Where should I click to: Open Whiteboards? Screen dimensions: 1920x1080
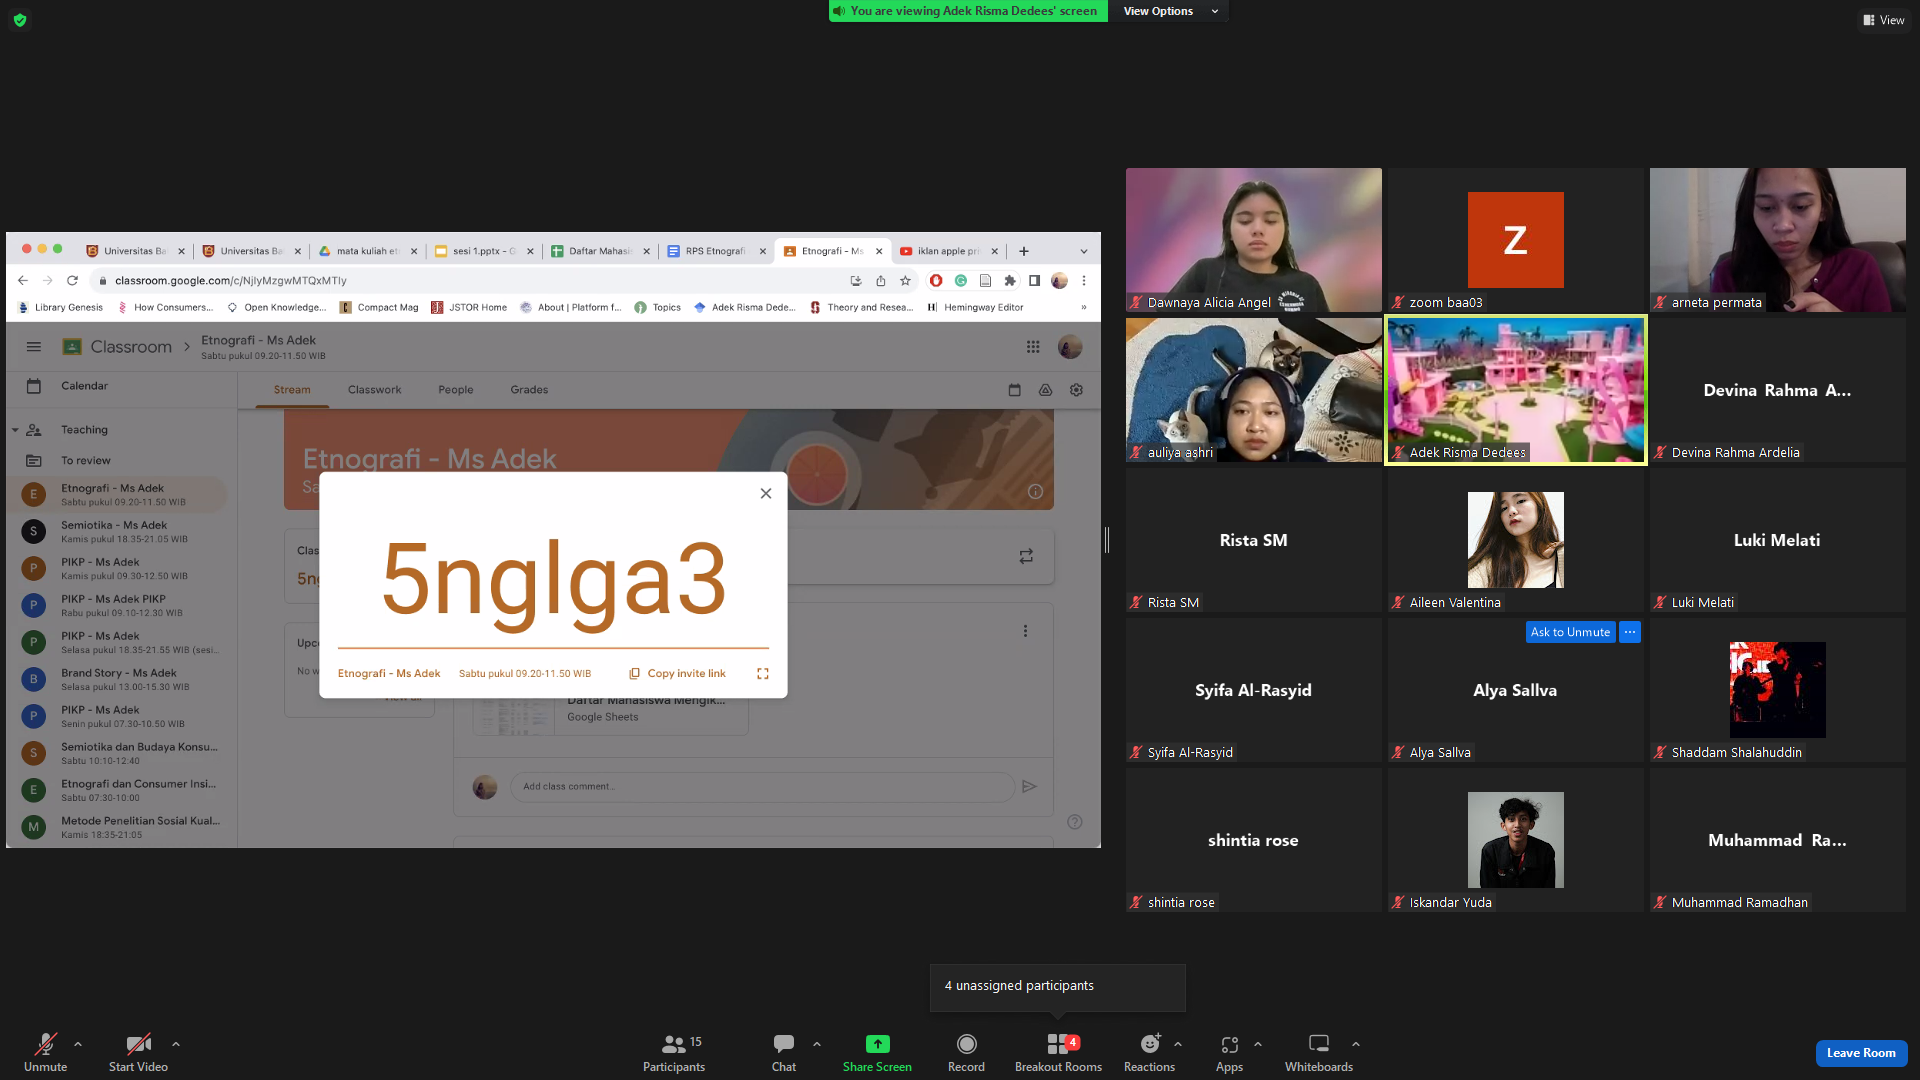click(x=1319, y=1052)
